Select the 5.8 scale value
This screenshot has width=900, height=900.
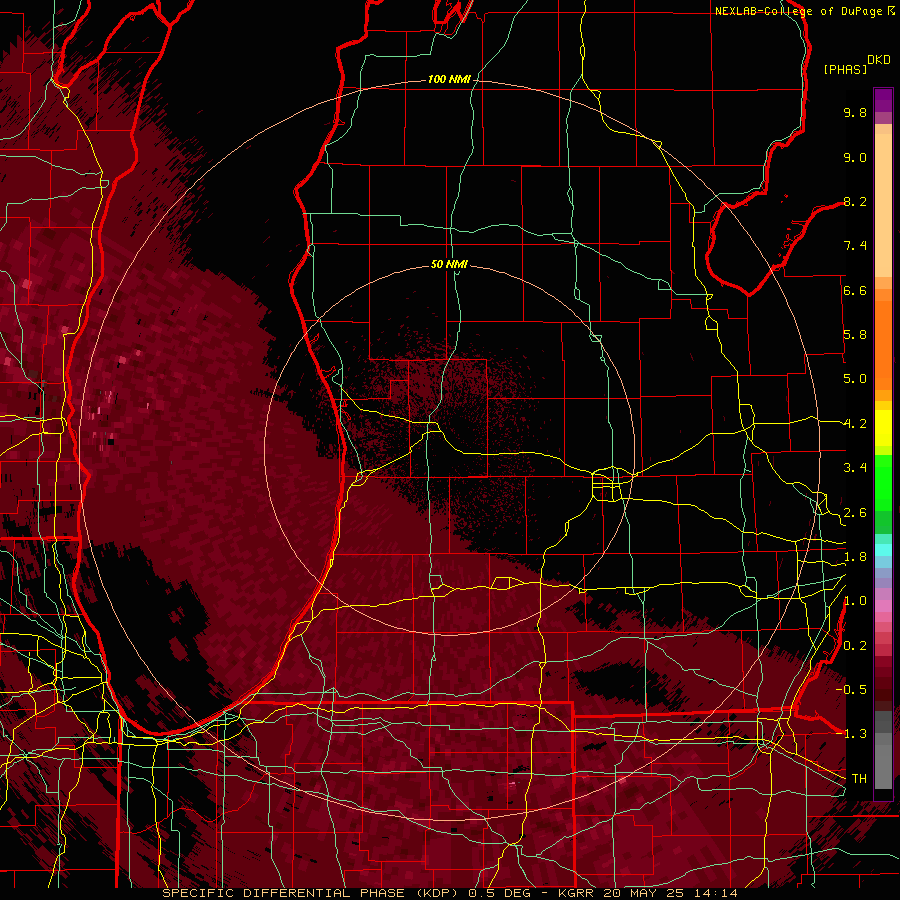point(855,335)
